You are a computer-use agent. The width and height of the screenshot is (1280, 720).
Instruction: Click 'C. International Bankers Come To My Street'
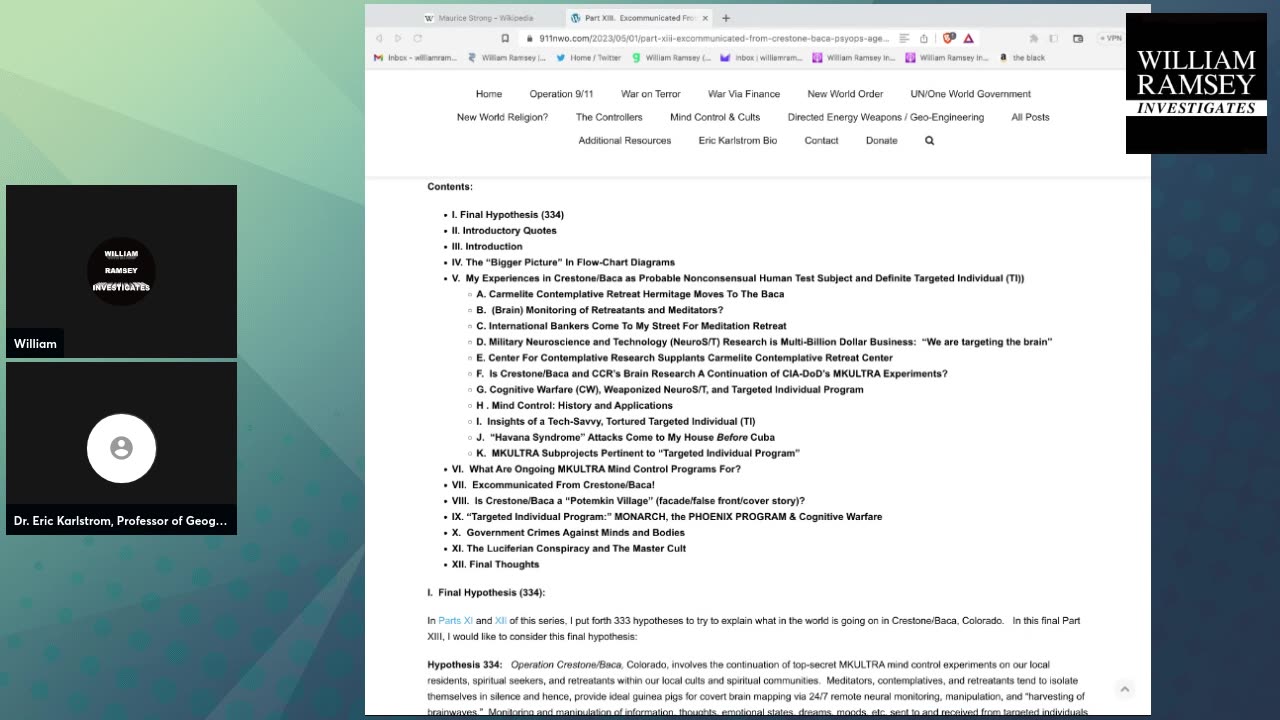click(631, 326)
